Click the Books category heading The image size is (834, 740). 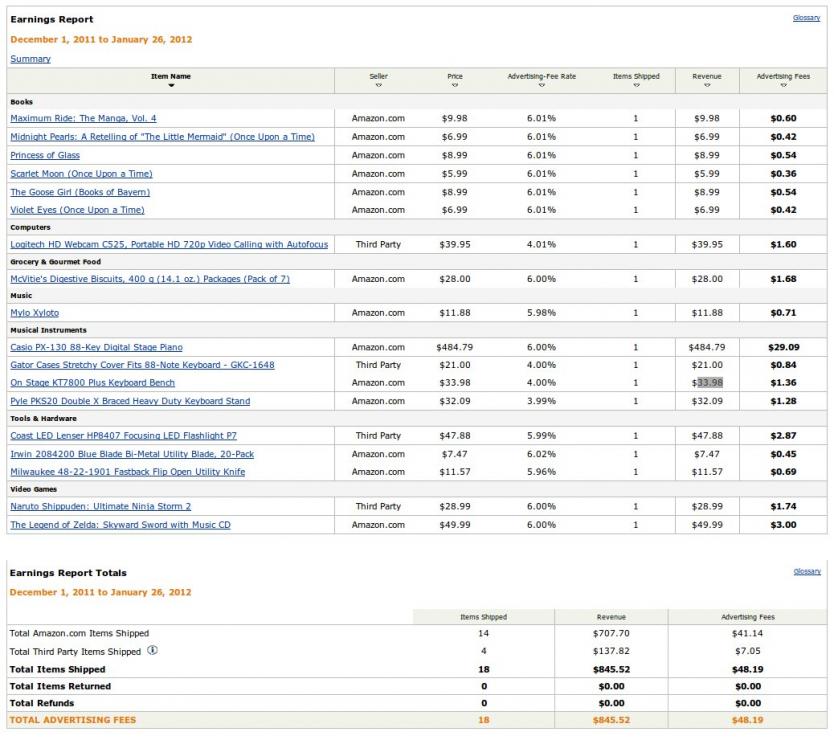point(21,102)
